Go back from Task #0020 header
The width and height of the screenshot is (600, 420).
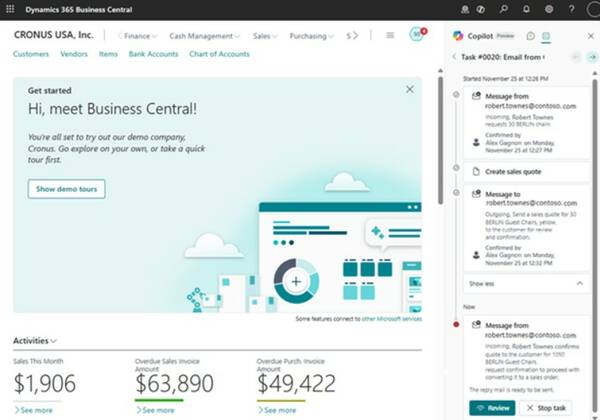pyautogui.click(x=455, y=57)
